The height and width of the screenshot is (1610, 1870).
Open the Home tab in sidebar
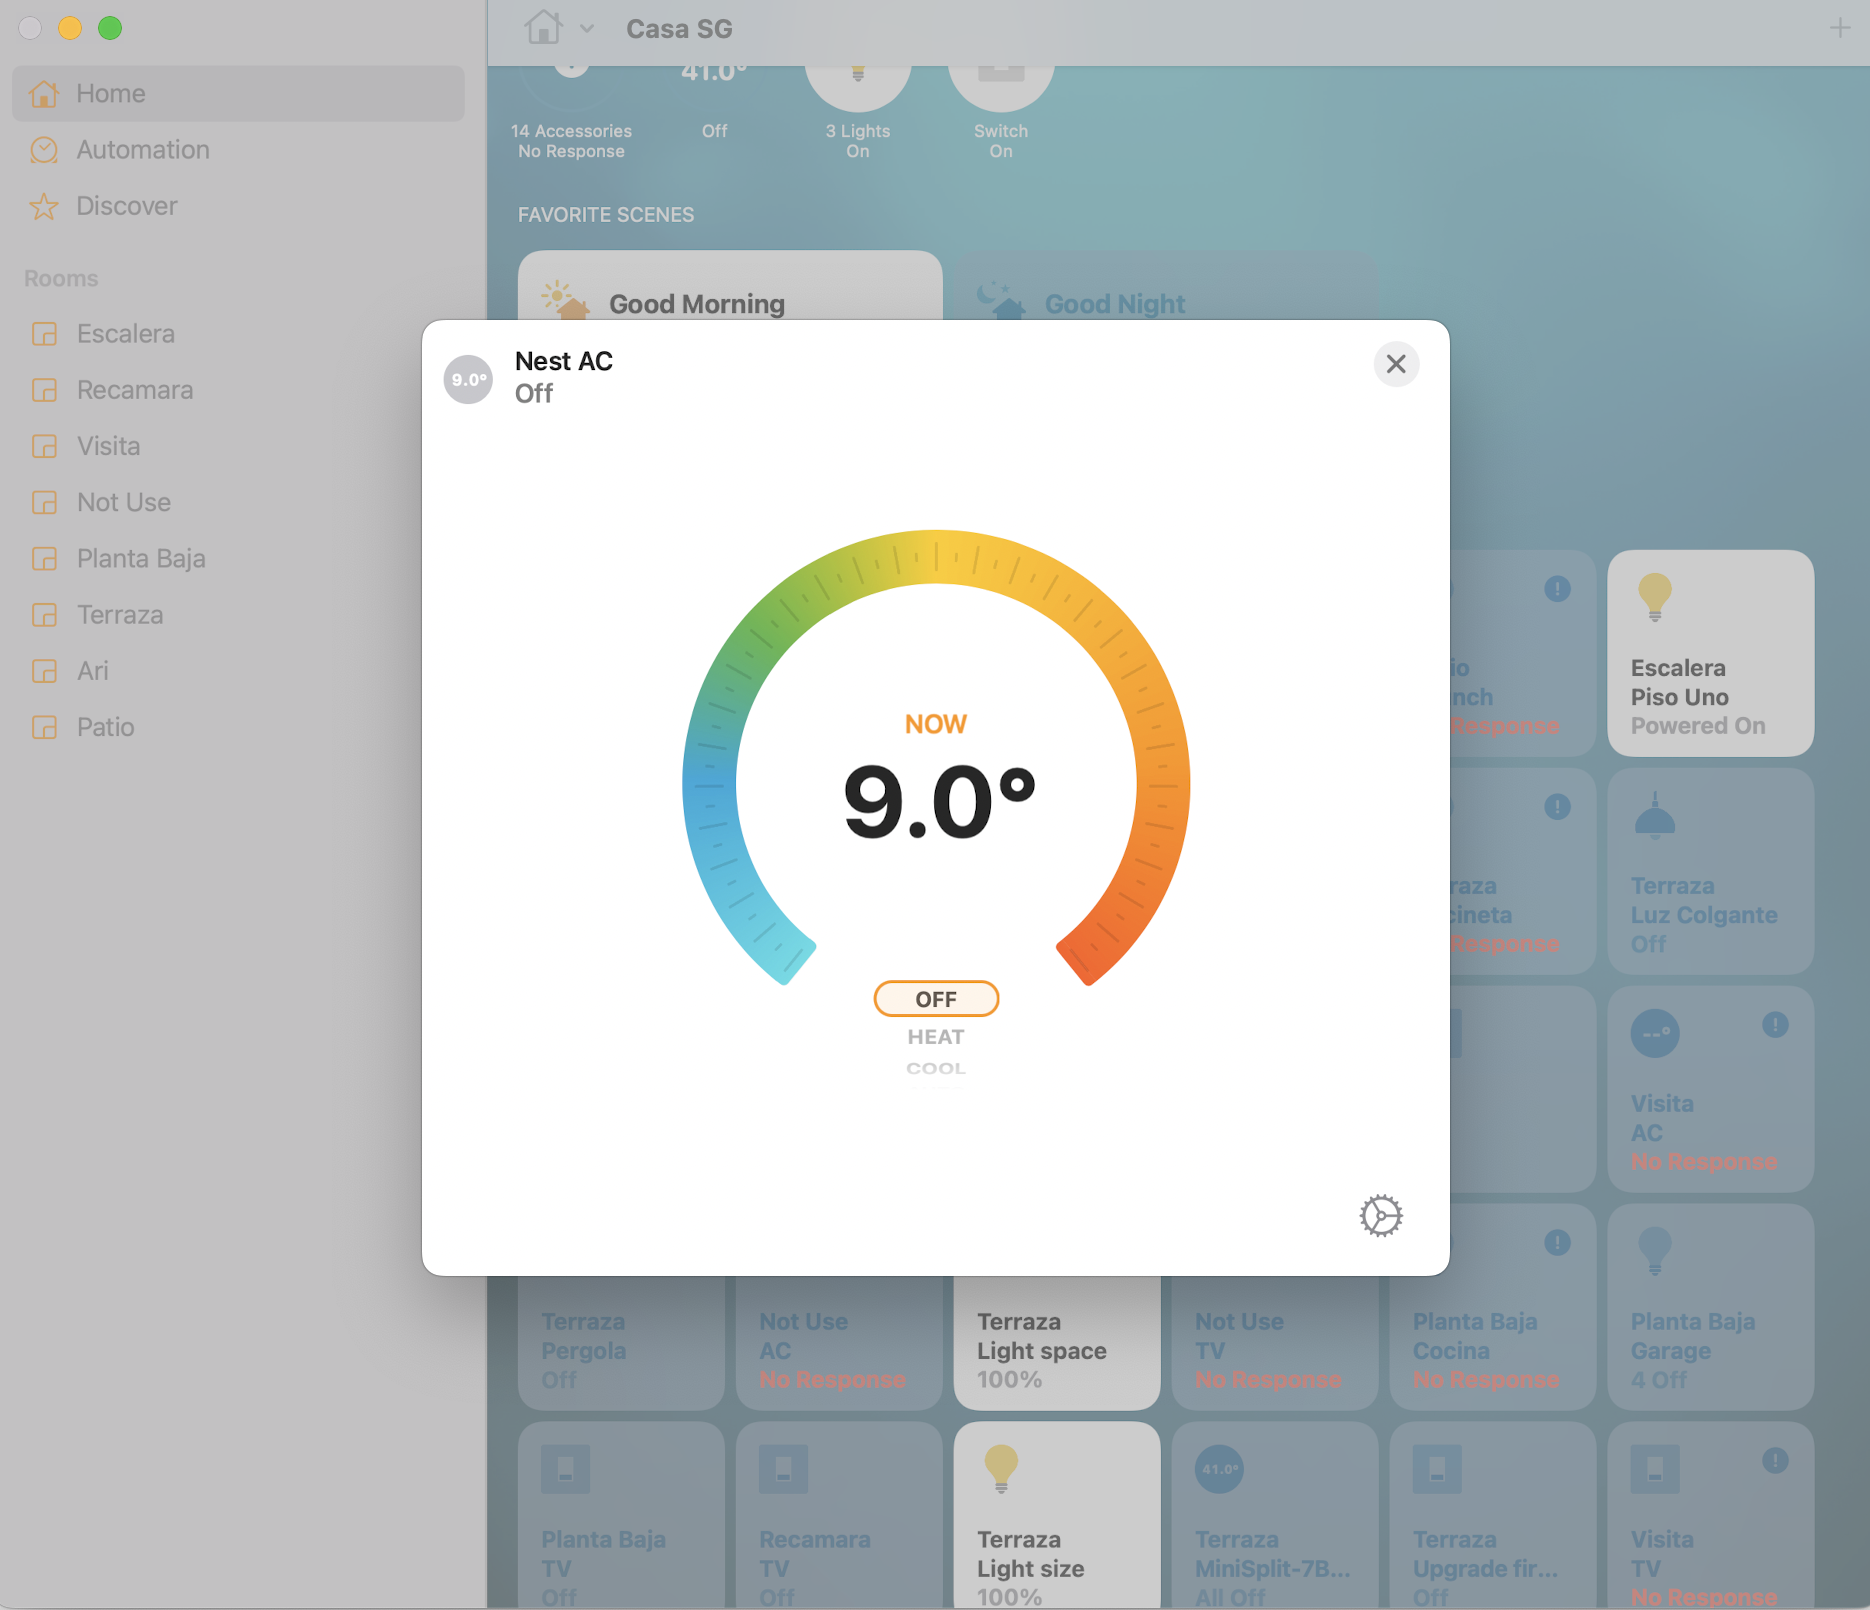[x=238, y=93]
